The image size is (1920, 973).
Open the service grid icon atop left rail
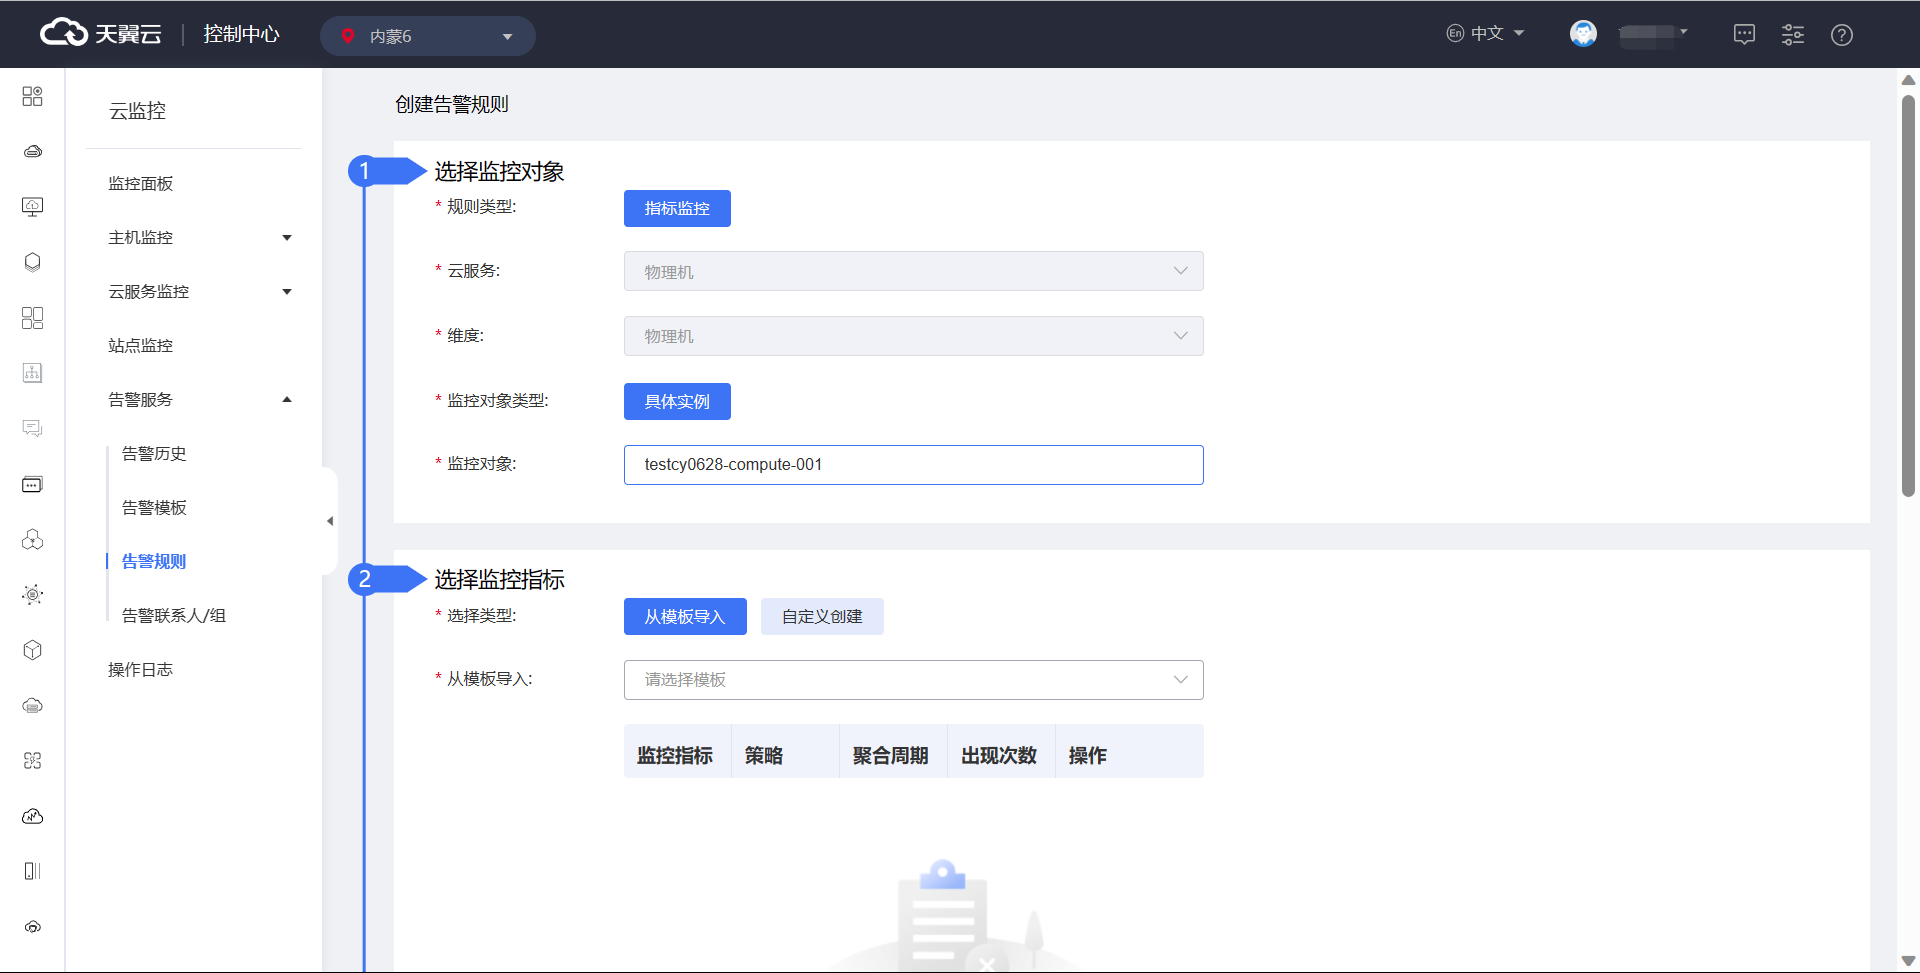click(32, 96)
